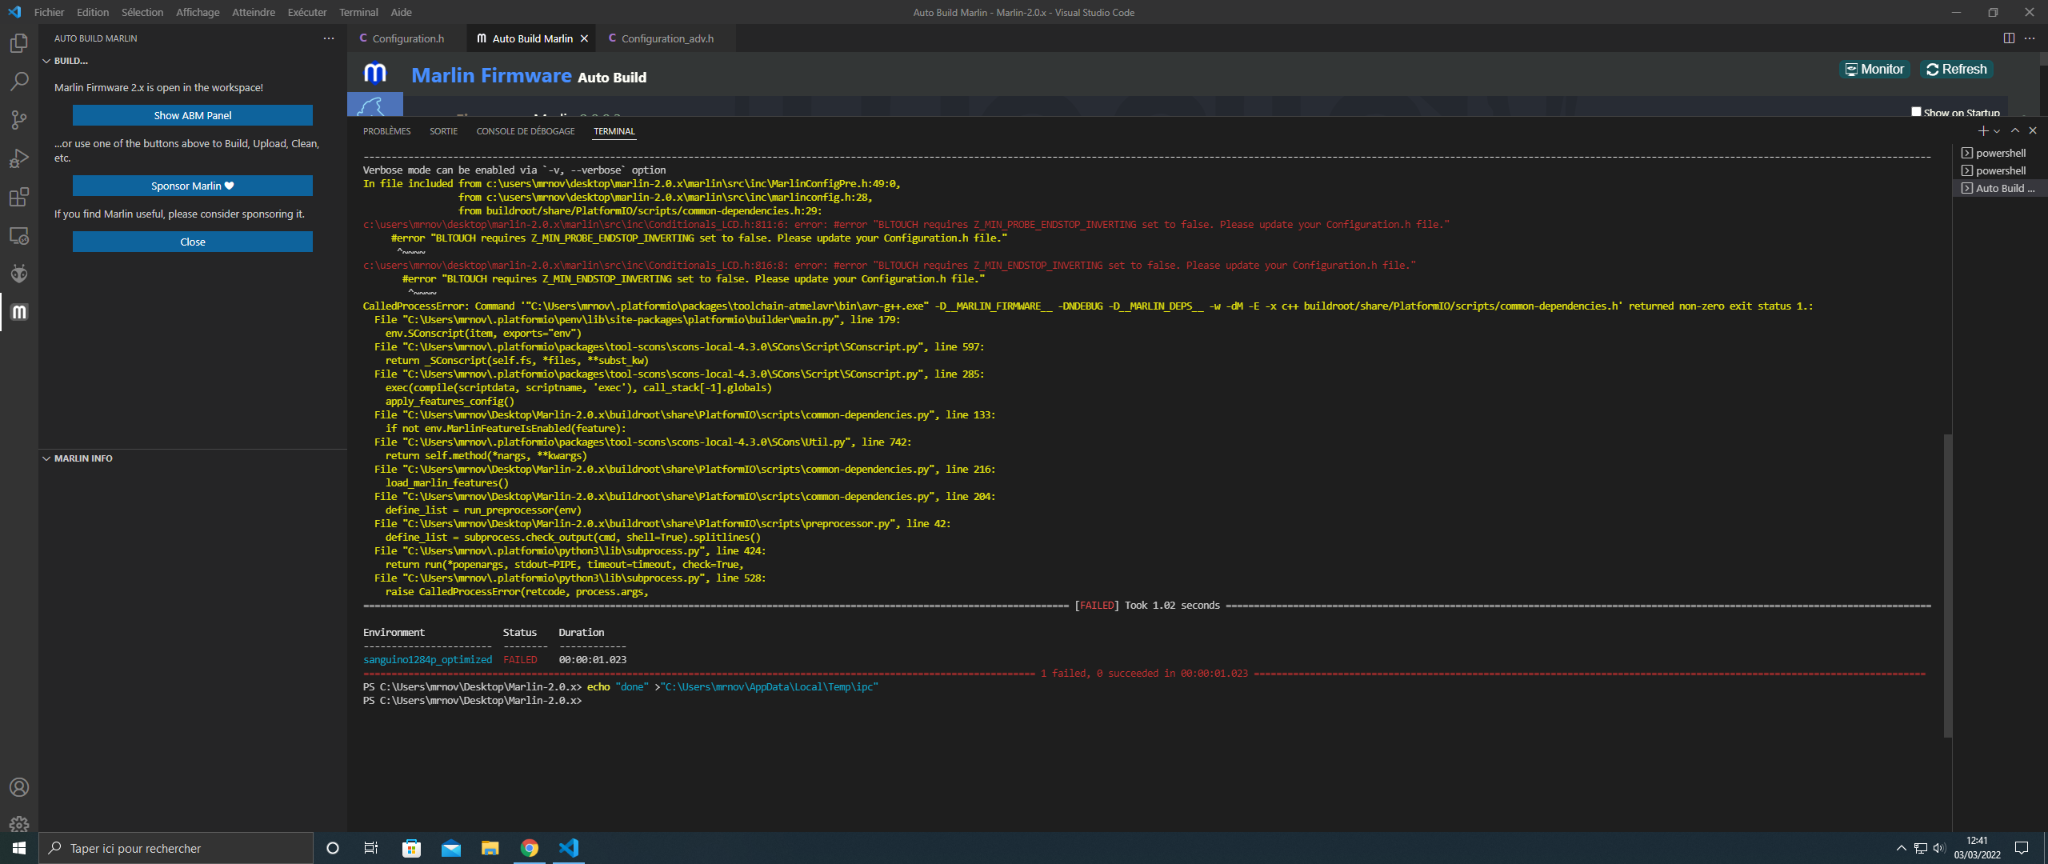This screenshot has width=2048, height=864.
Task: Open the Source Control view
Action: (x=19, y=120)
